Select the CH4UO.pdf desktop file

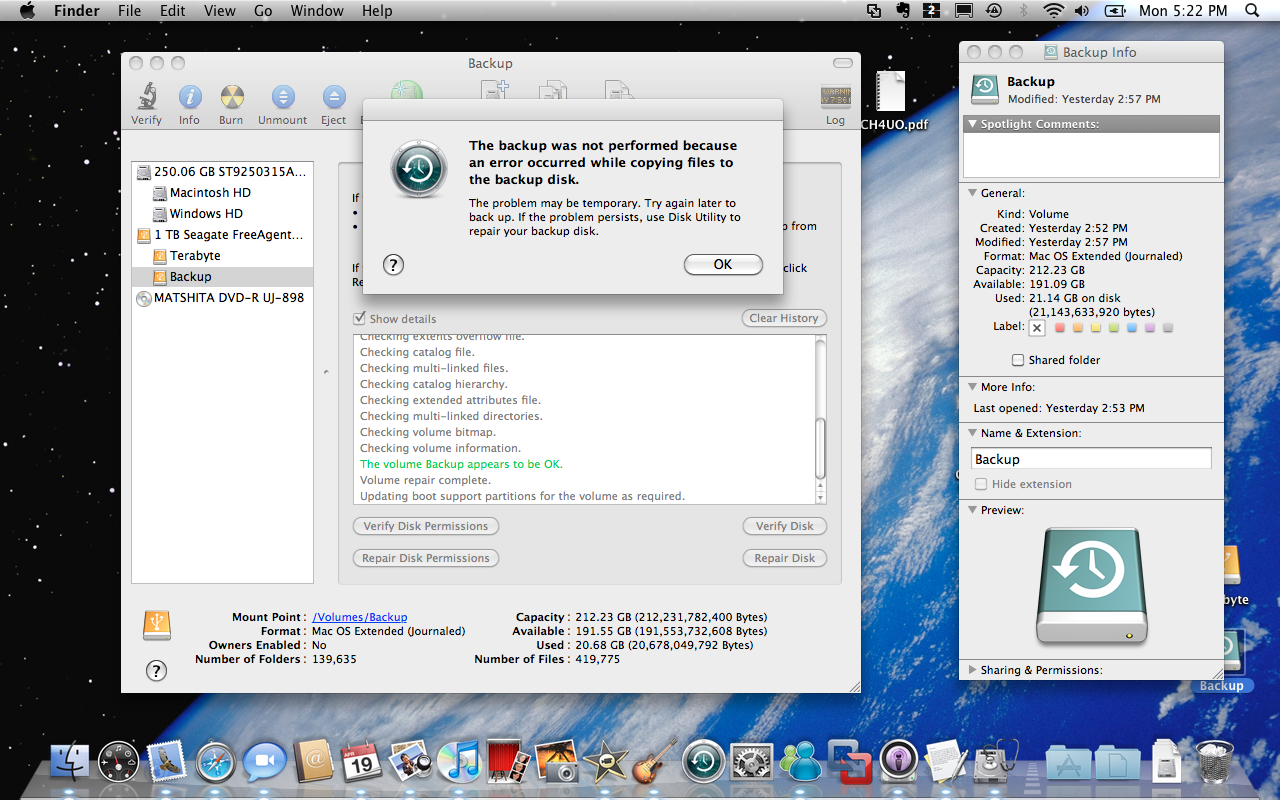893,100
